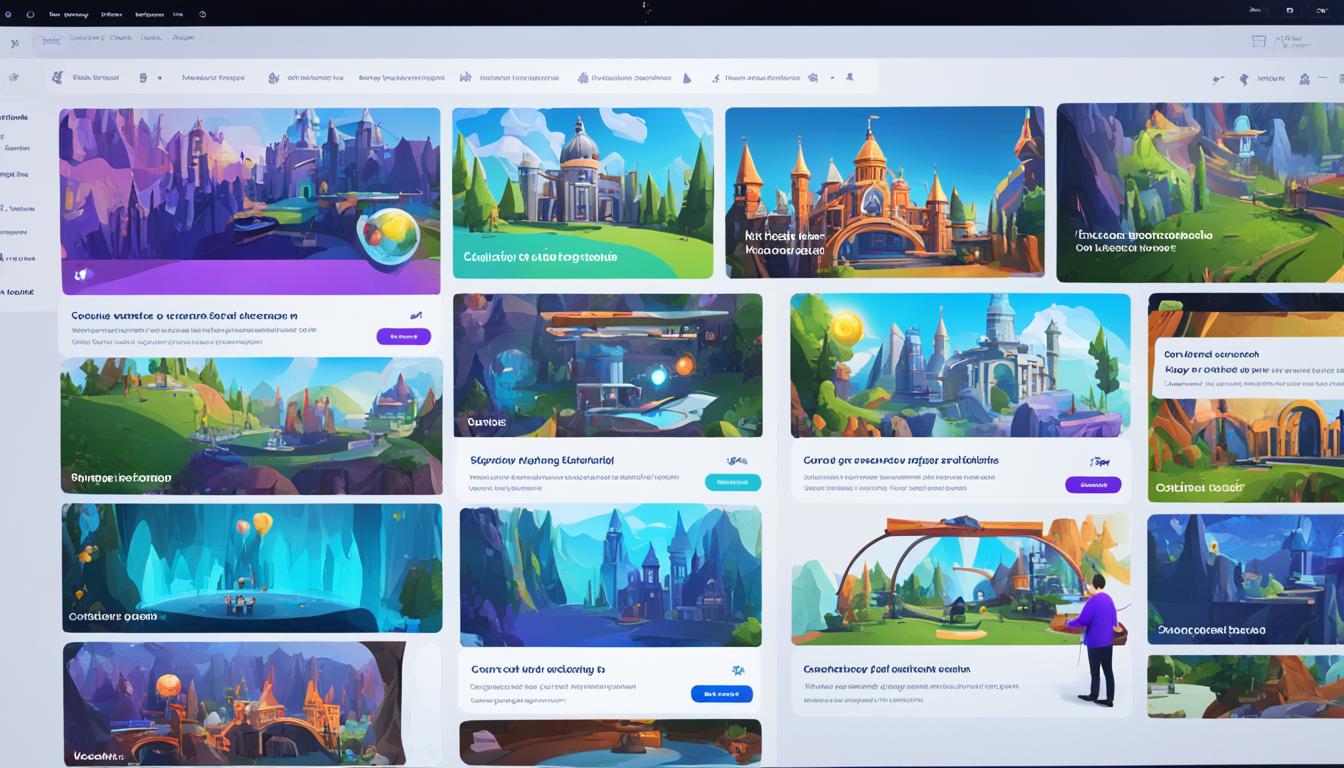Expand the dropdown arrow beside the toolbar droplet icon

pyautogui.click(x=832, y=77)
